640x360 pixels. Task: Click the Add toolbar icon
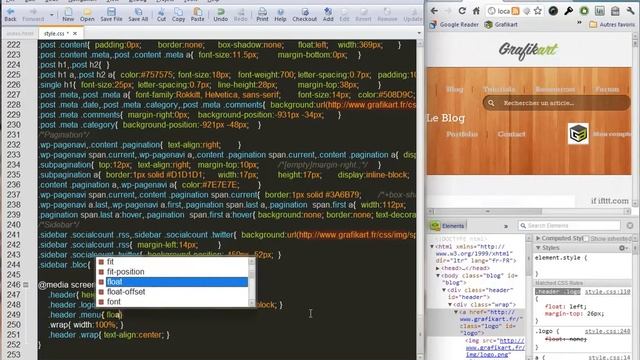click(x=328, y=15)
